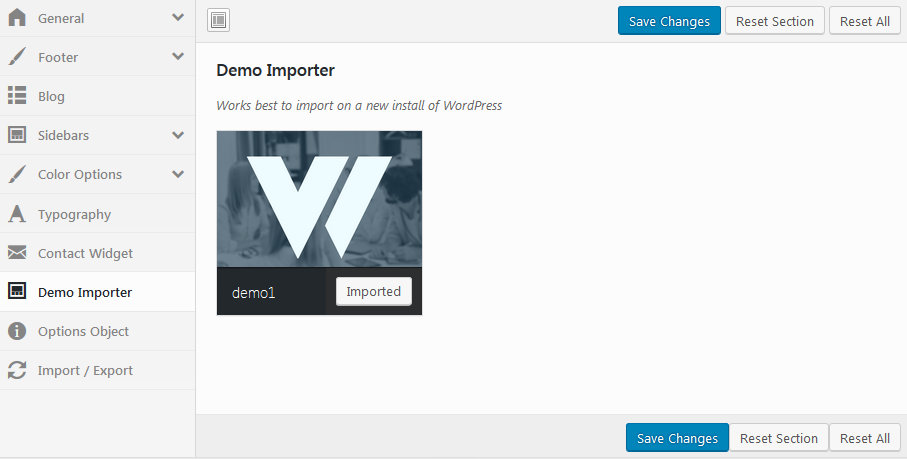The width and height of the screenshot is (907, 459).
Task: Click the Blog list icon
Action: click(x=17, y=96)
